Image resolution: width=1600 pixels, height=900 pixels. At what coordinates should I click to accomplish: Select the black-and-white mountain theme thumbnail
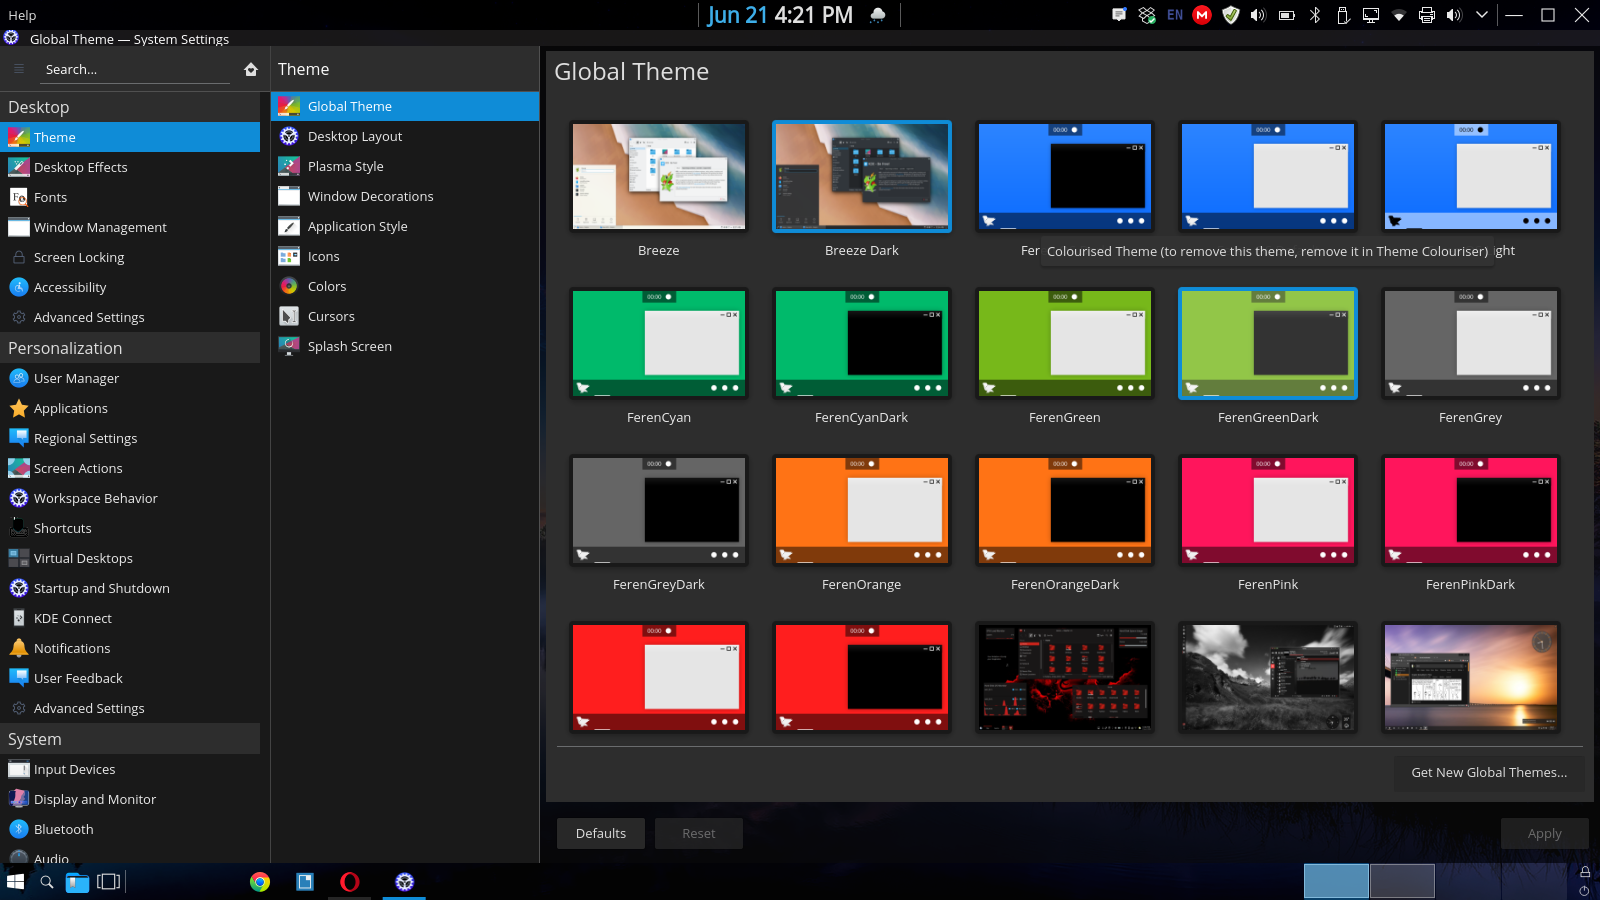coord(1268,677)
